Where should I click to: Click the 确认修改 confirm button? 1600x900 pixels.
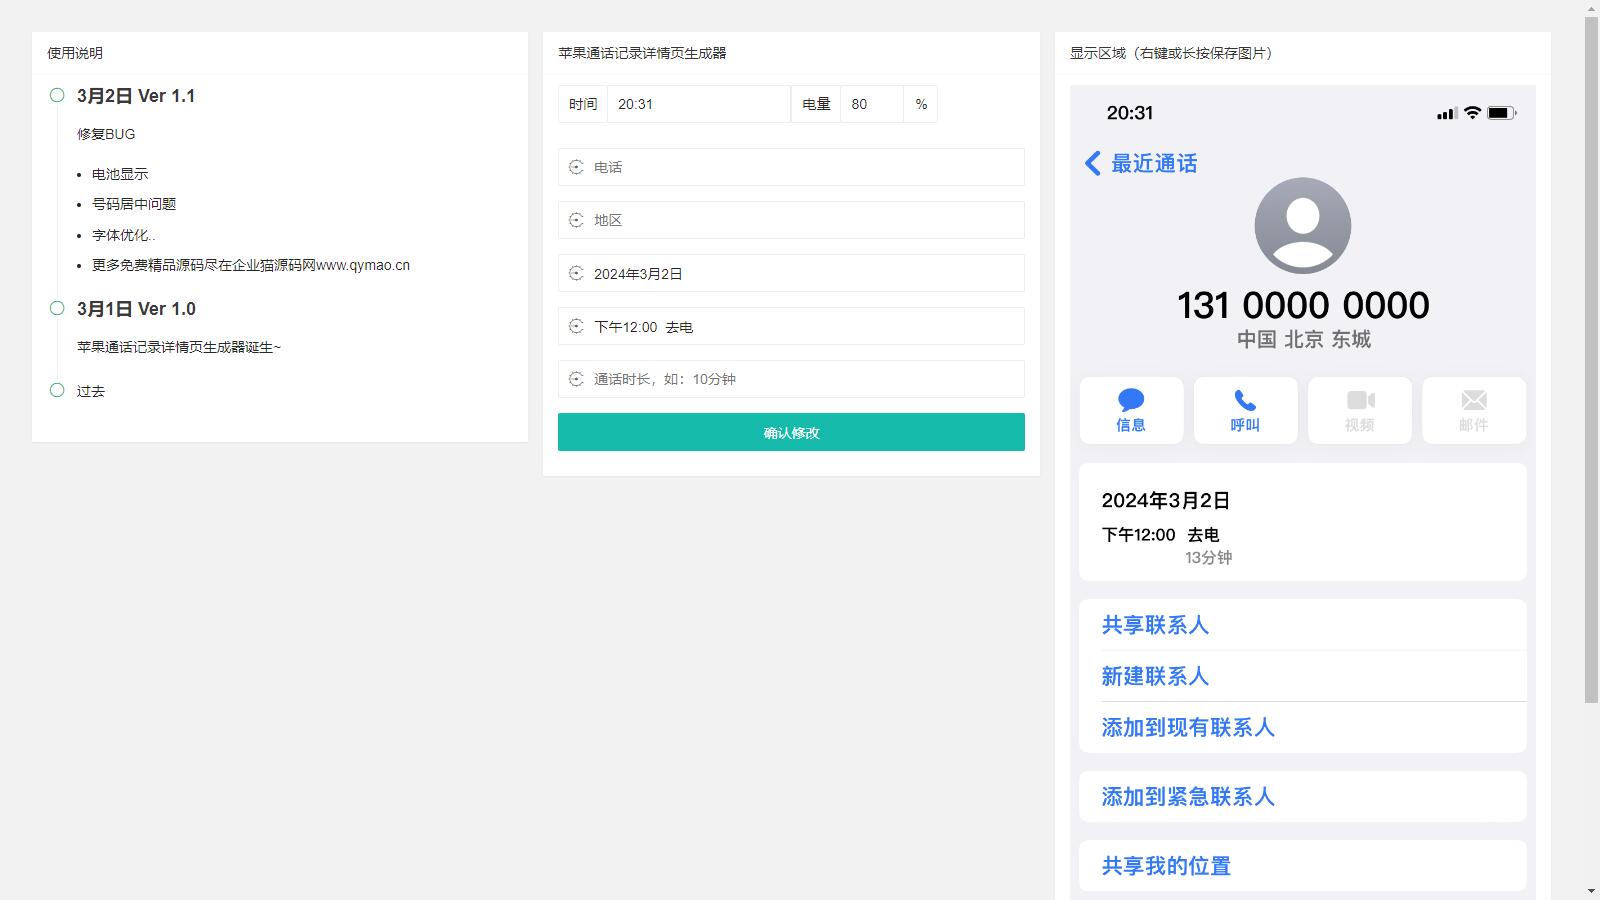click(791, 432)
